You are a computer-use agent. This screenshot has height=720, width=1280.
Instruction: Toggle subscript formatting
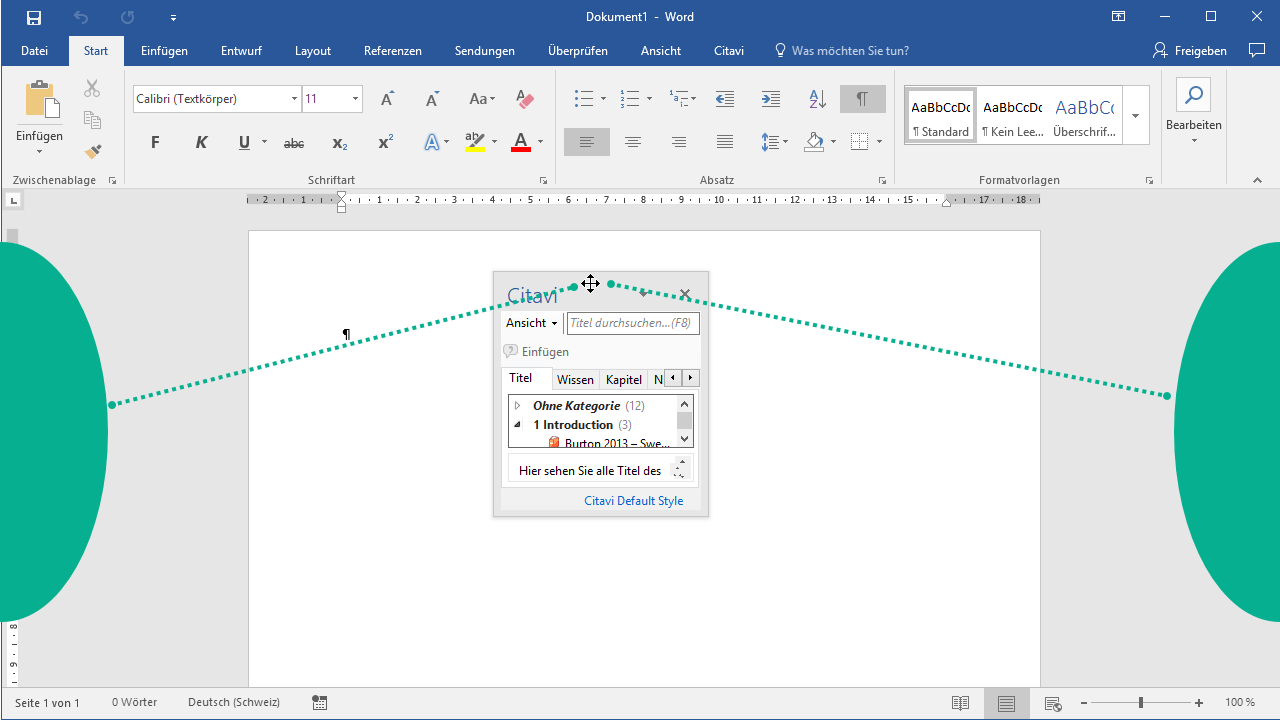(x=340, y=143)
